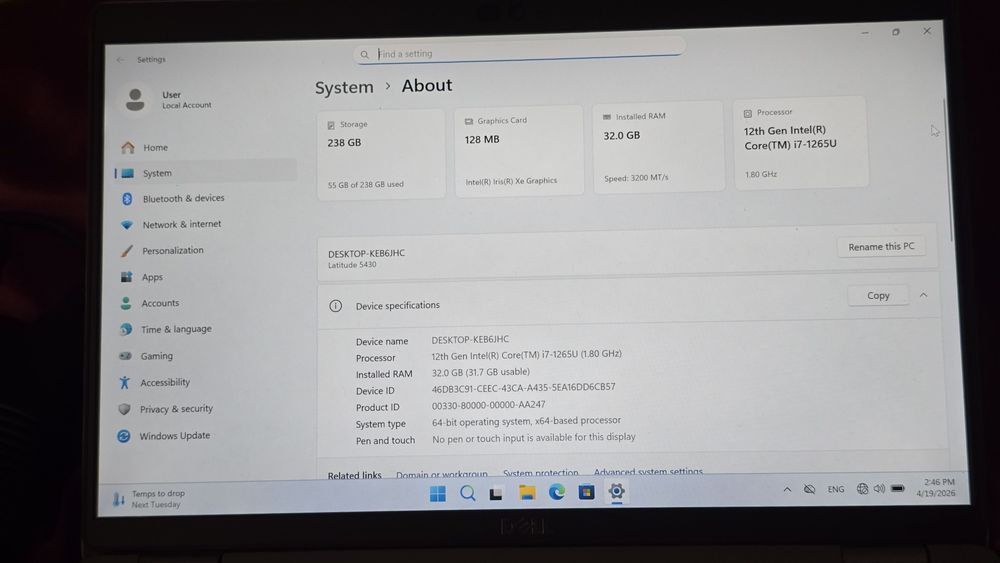Click the person icon beside Accounts

point(126,303)
